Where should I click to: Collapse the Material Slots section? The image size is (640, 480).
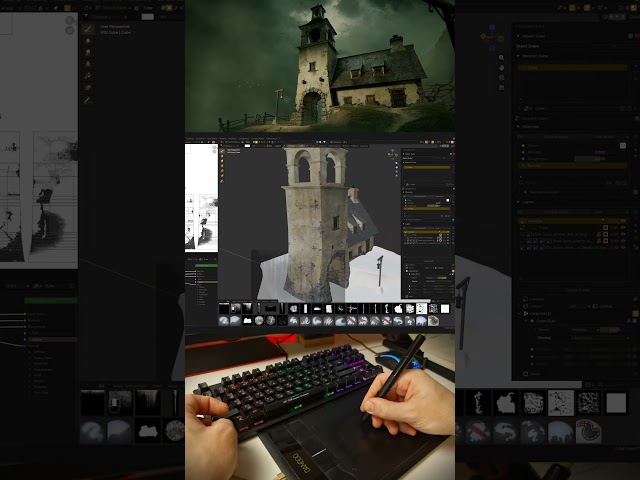[518, 56]
